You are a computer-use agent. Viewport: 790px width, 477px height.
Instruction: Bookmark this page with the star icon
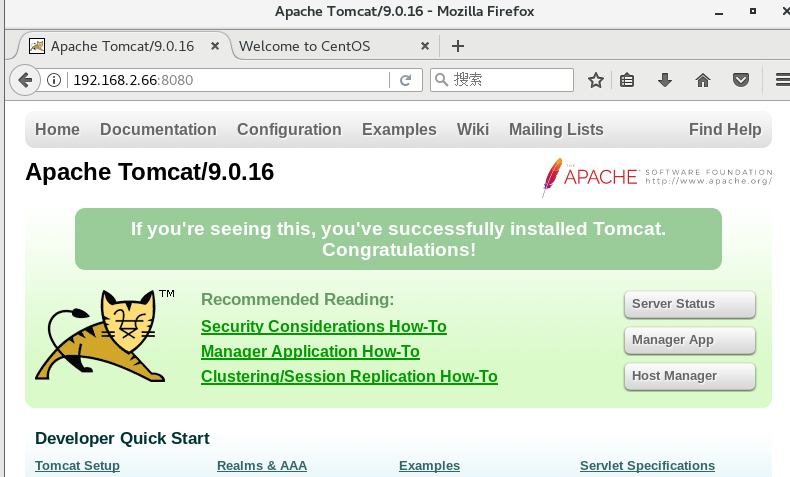tap(596, 80)
